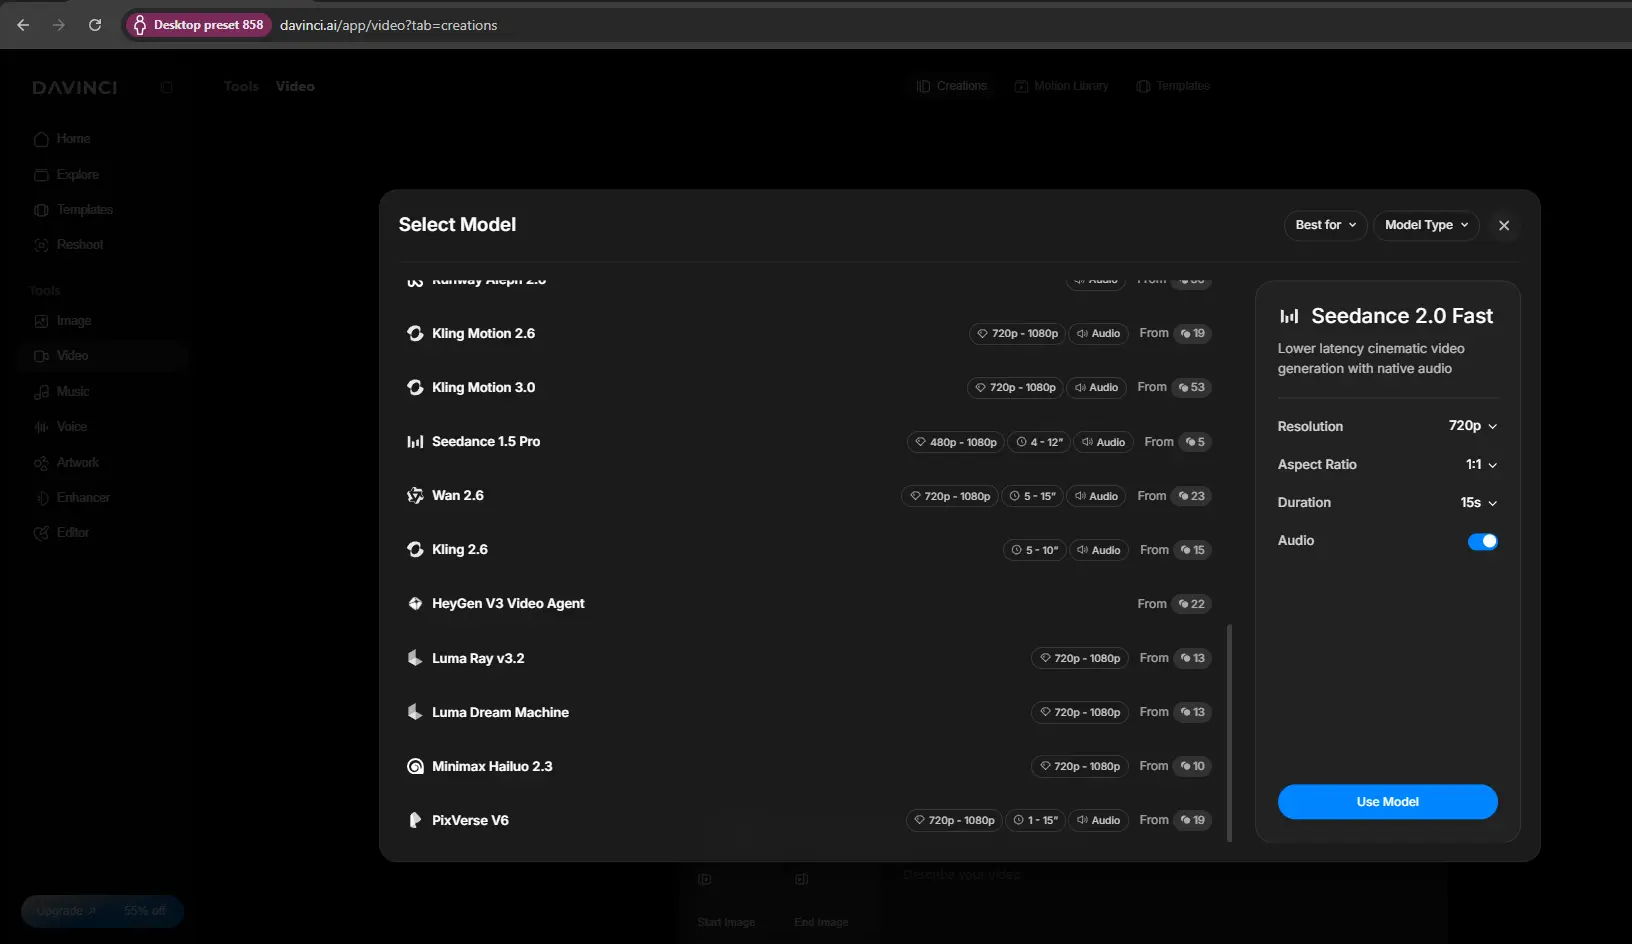Click the 10 credits badge on Minimax Hailuo 2.3
1632x944 pixels.
click(x=1193, y=766)
